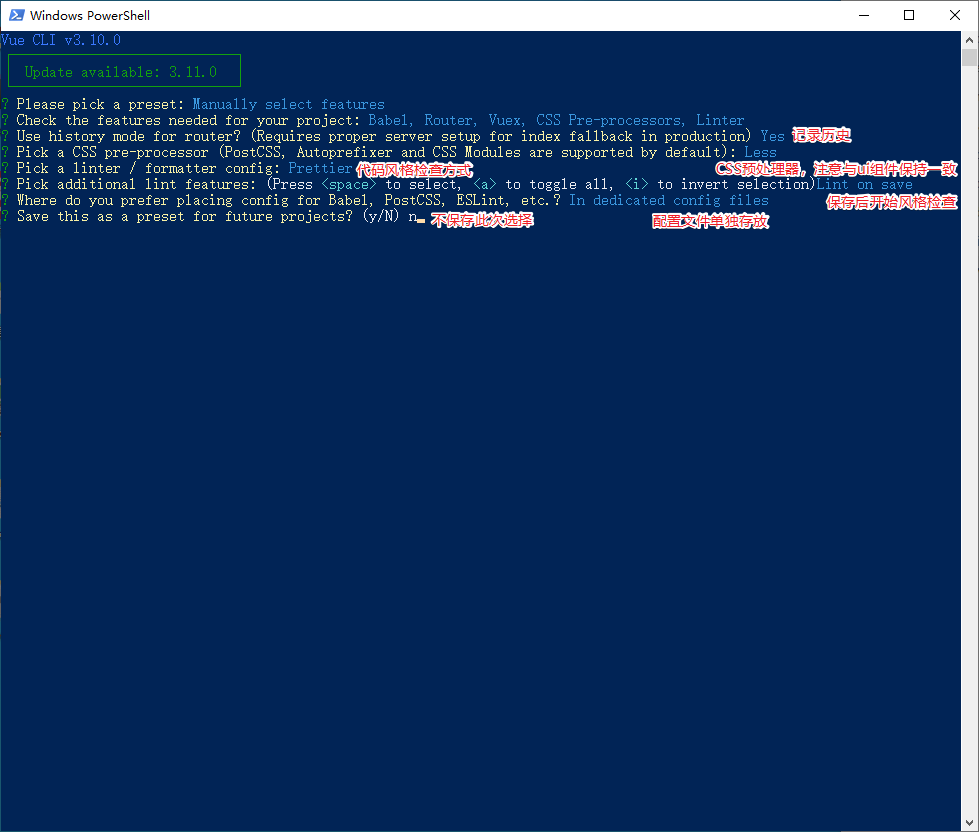
Task: Click the red '配置文件单独存放' annotation
Action: [710, 222]
